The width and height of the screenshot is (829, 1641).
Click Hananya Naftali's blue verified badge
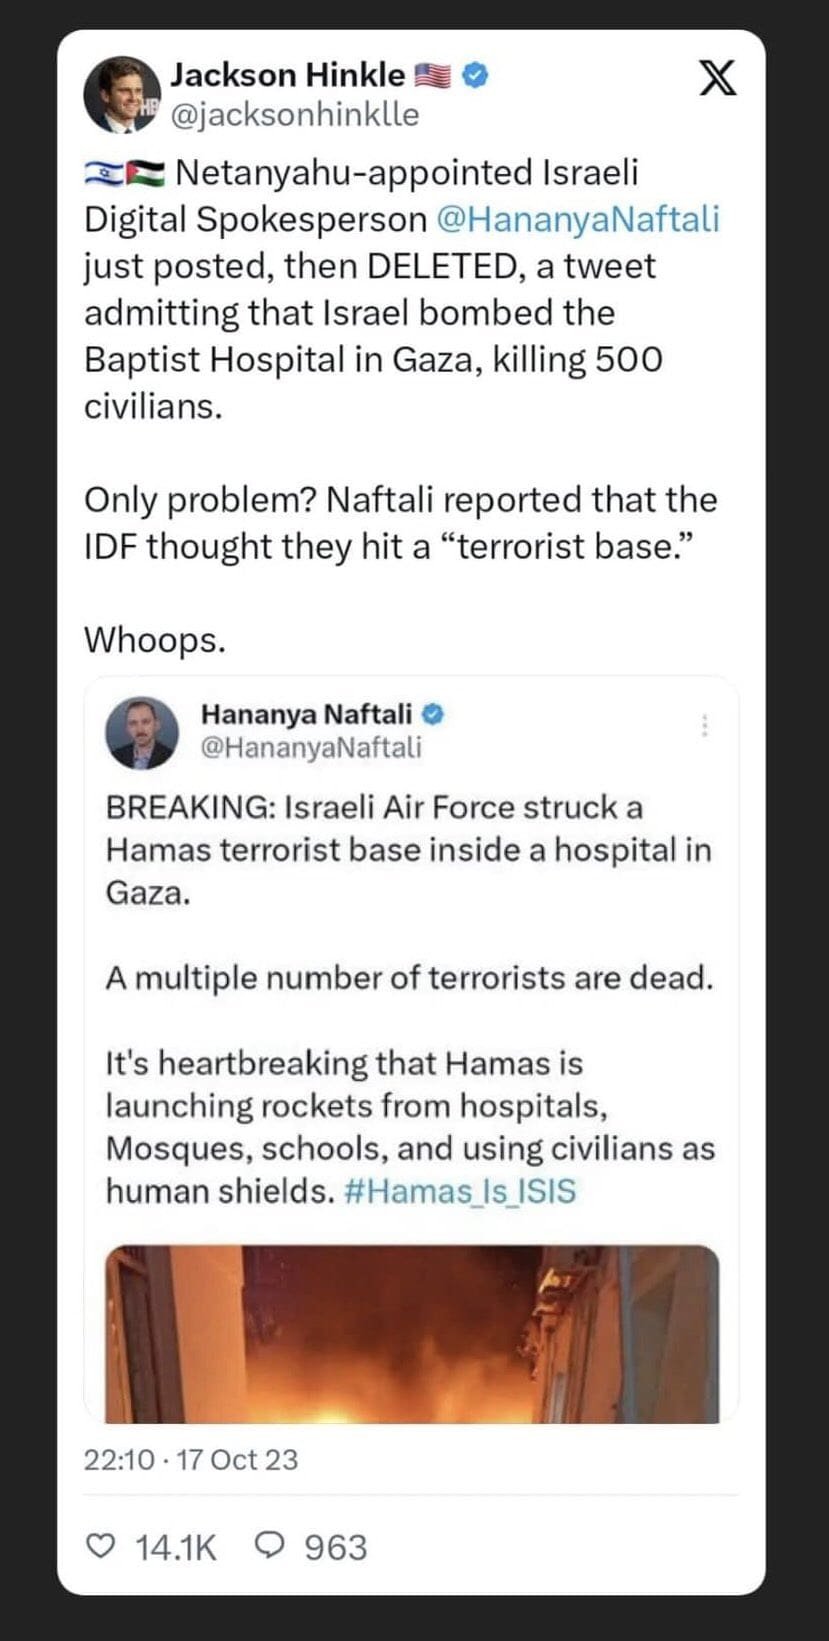point(432,712)
